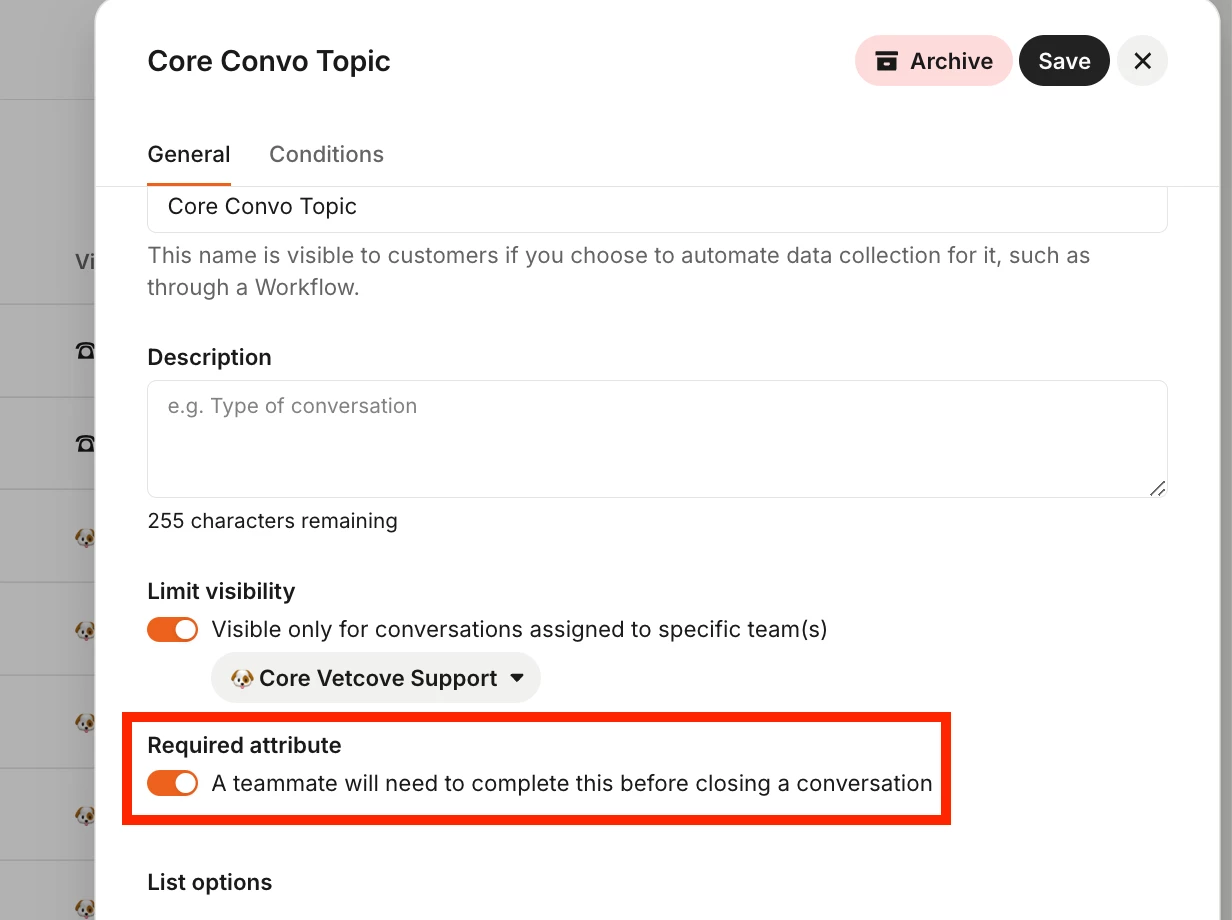Select the General tab
This screenshot has width=1232, height=920.
coord(189,154)
